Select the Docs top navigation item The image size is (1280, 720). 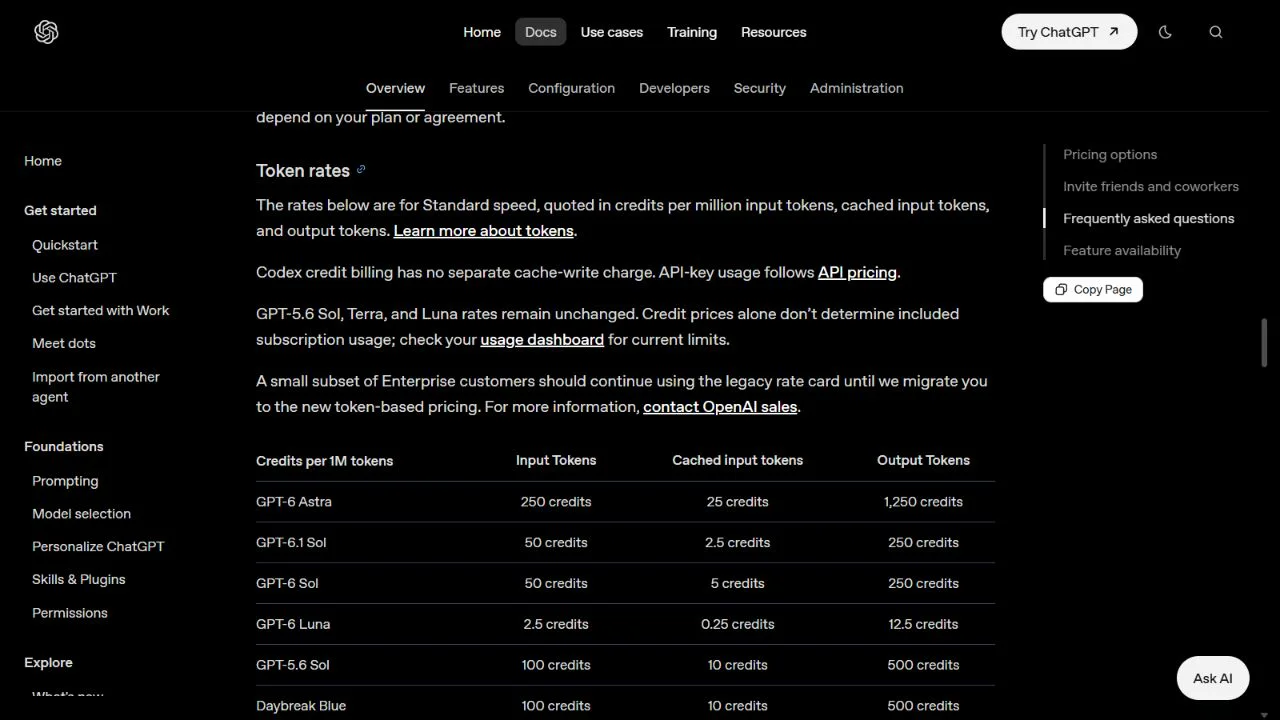point(541,32)
